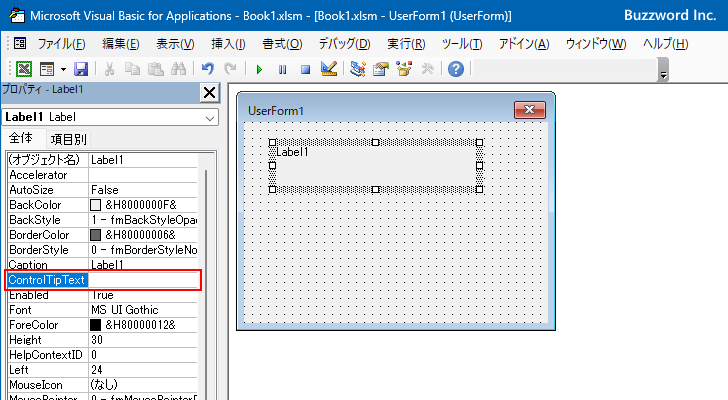728x400 pixels.
Task: Click the Cut scissors icon
Action: (109, 69)
